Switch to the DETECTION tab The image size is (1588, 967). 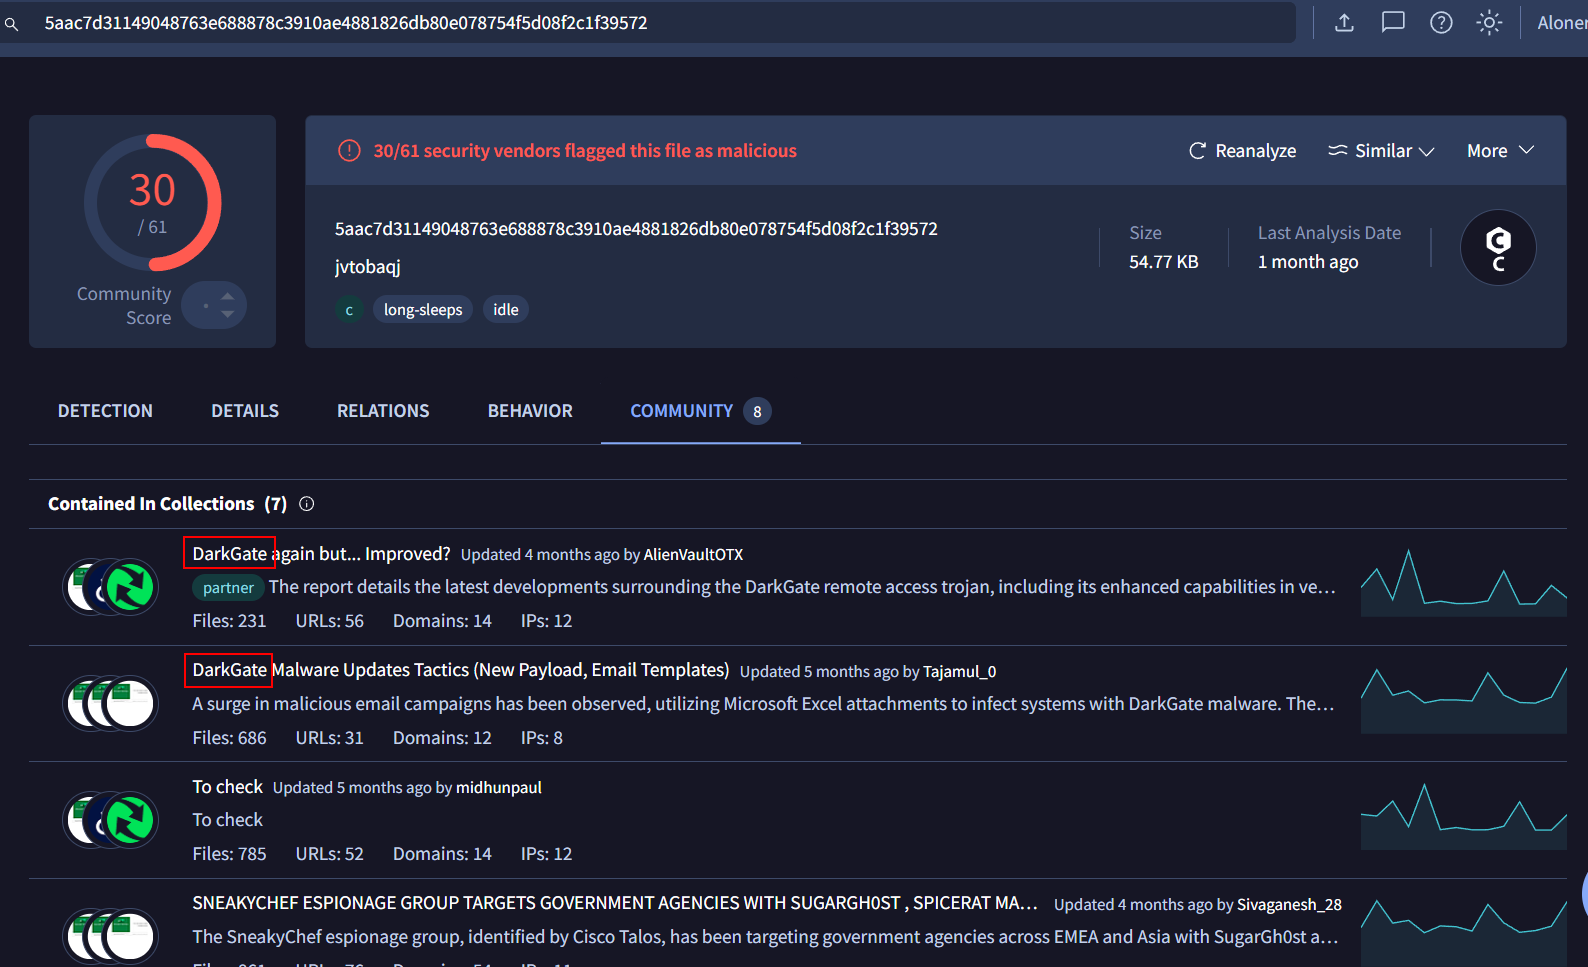pos(105,411)
